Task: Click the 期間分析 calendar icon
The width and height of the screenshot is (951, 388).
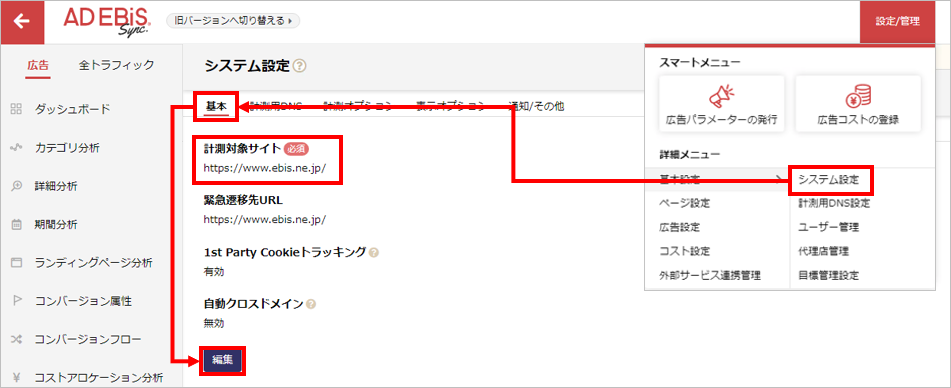Action: 16,225
